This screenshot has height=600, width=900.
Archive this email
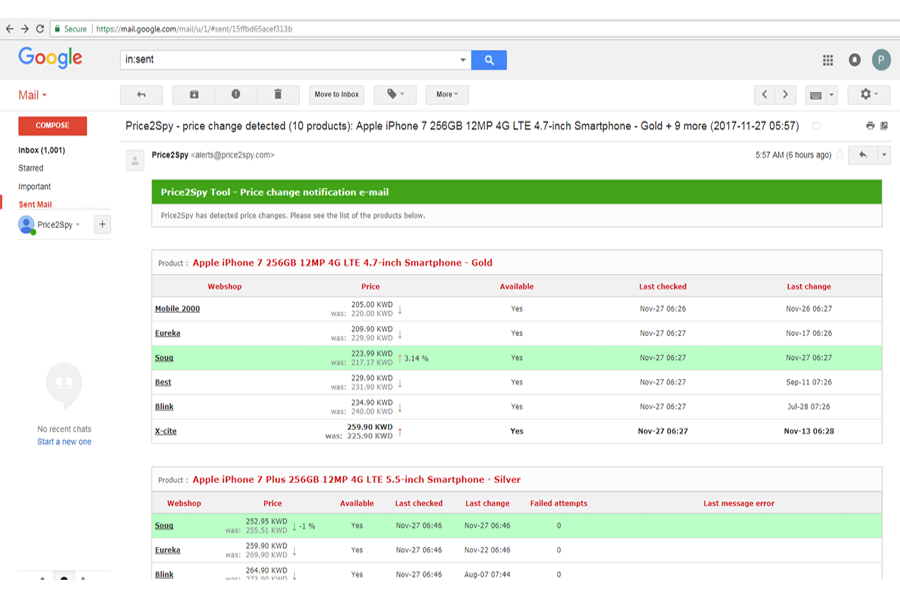click(x=194, y=95)
